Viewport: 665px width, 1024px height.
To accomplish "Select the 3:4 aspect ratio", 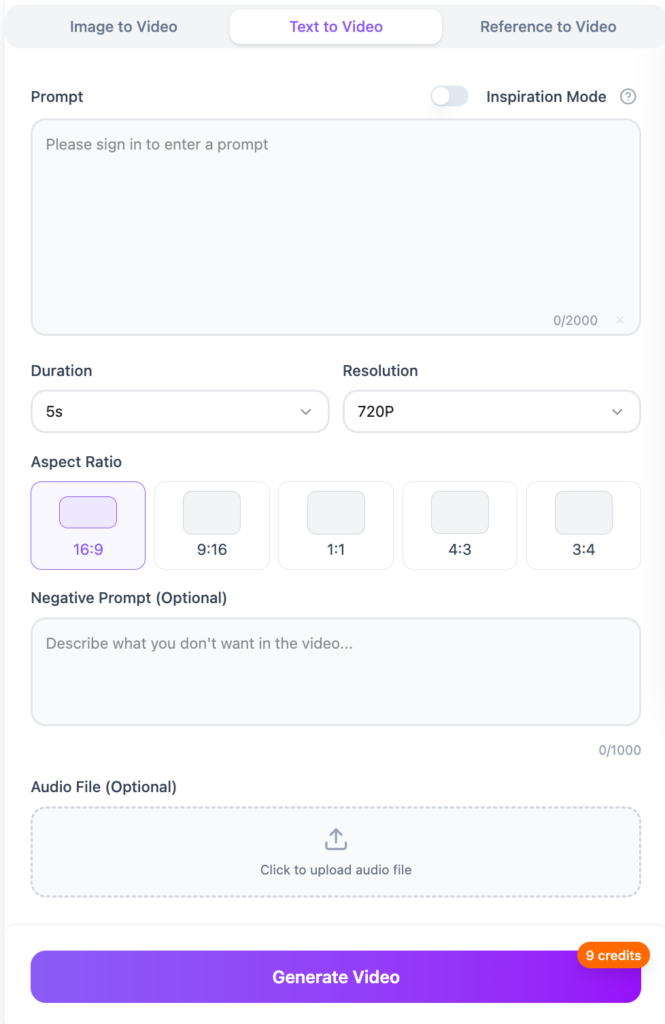I will (584, 525).
